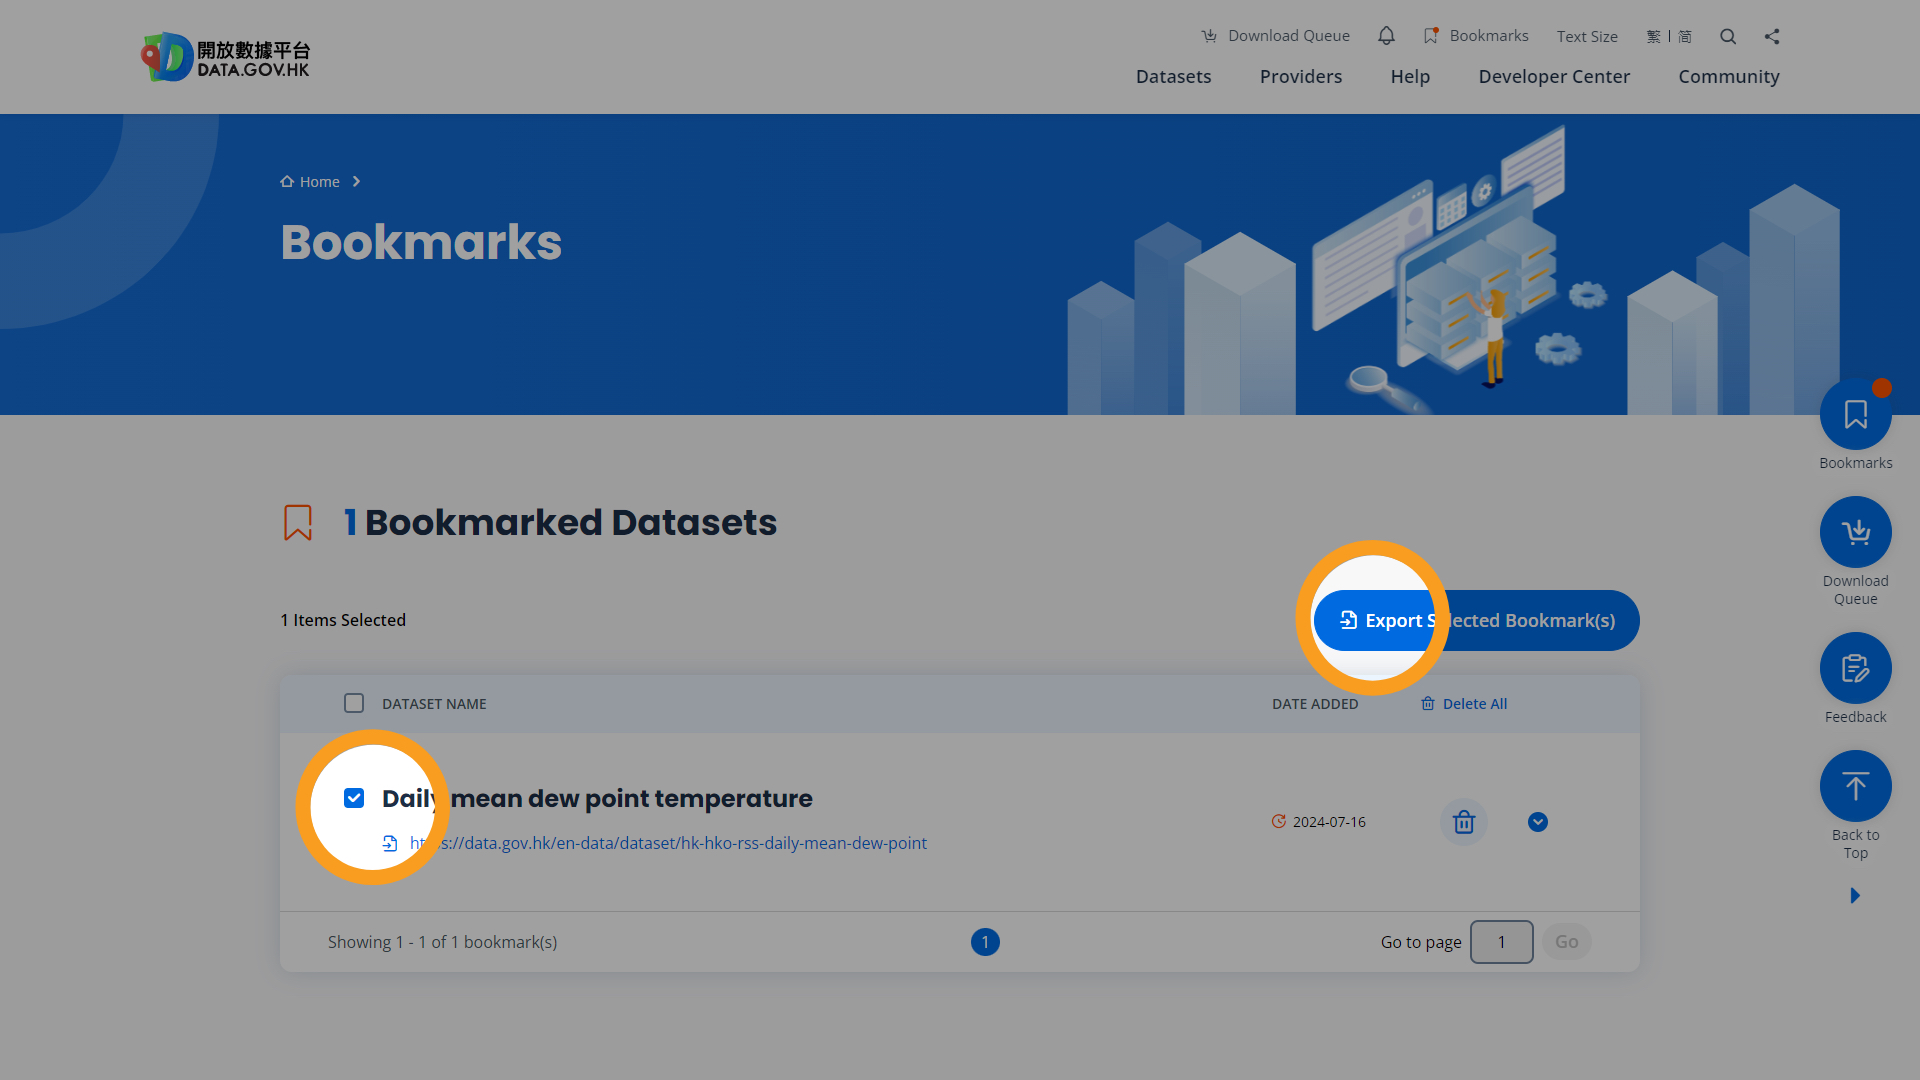Screen dimensions: 1920x1080
Task: Click the Bookmarks sidebar icon
Action: (1855, 414)
